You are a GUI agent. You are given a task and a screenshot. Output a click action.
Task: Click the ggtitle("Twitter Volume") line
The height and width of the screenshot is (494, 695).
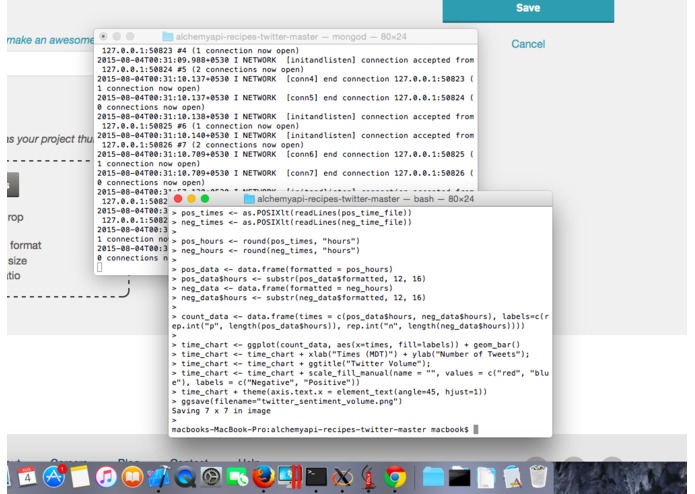pyautogui.click(x=301, y=363)
